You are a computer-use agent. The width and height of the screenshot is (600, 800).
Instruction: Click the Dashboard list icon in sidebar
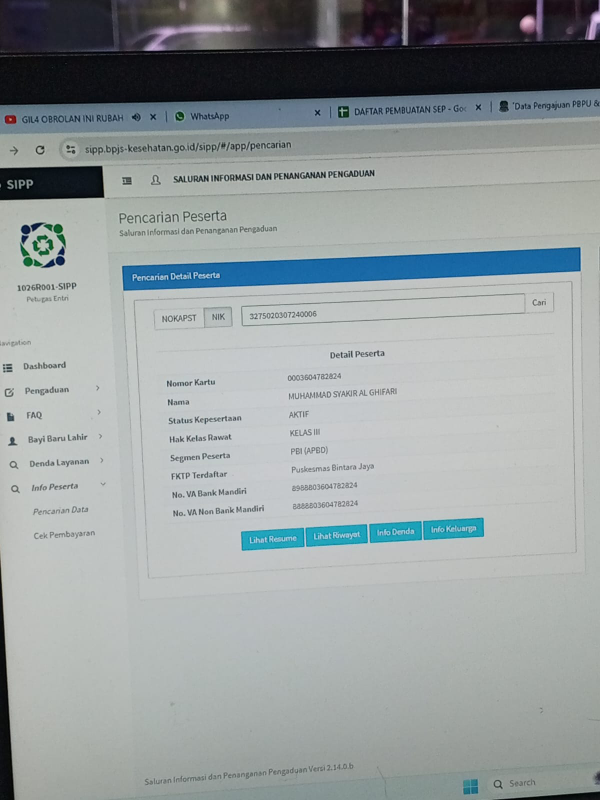8,368
